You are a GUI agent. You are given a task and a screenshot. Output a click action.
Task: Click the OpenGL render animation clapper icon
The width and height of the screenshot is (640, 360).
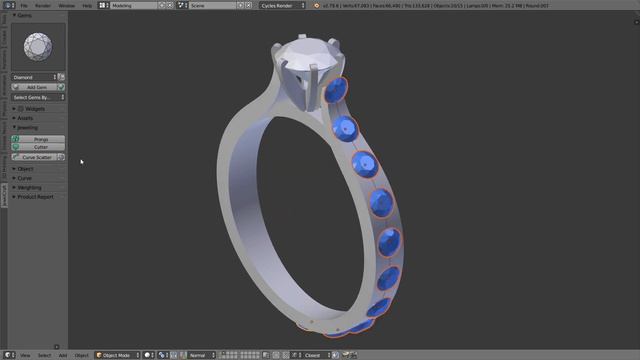pyautogui.click(x=353, y=356)
